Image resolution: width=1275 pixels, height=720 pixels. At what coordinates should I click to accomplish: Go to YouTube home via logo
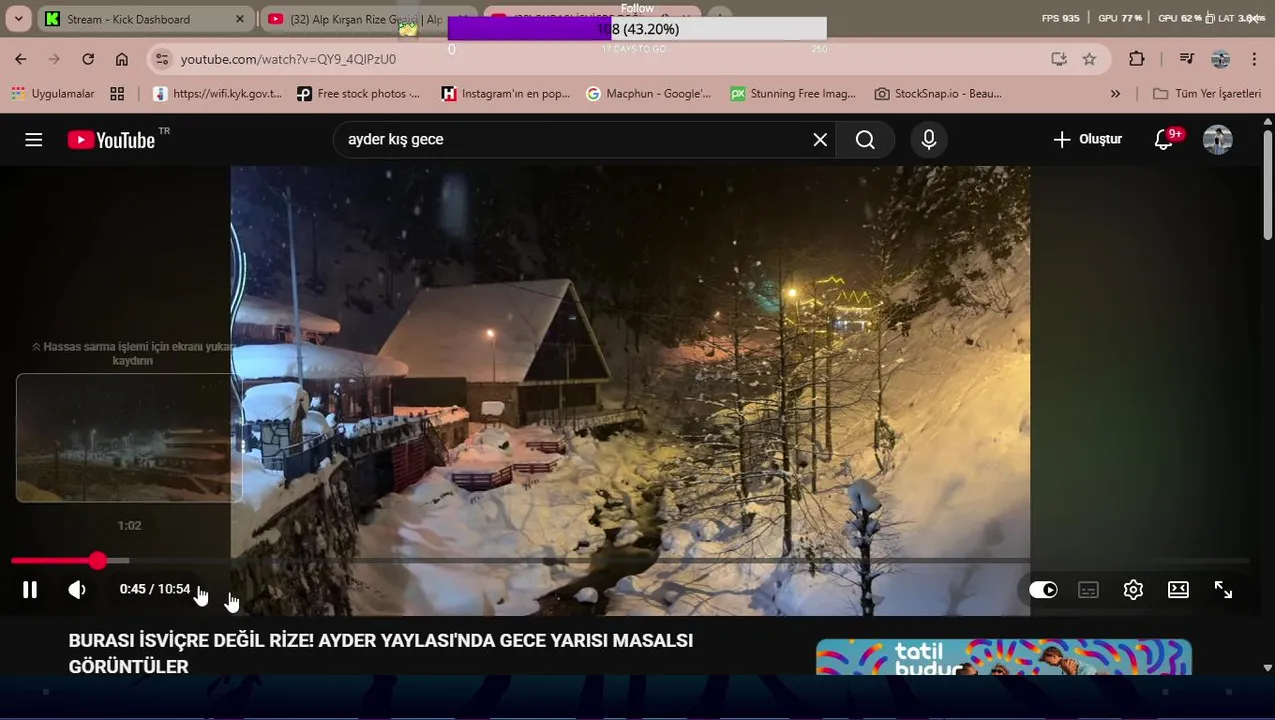pos(111,140)
